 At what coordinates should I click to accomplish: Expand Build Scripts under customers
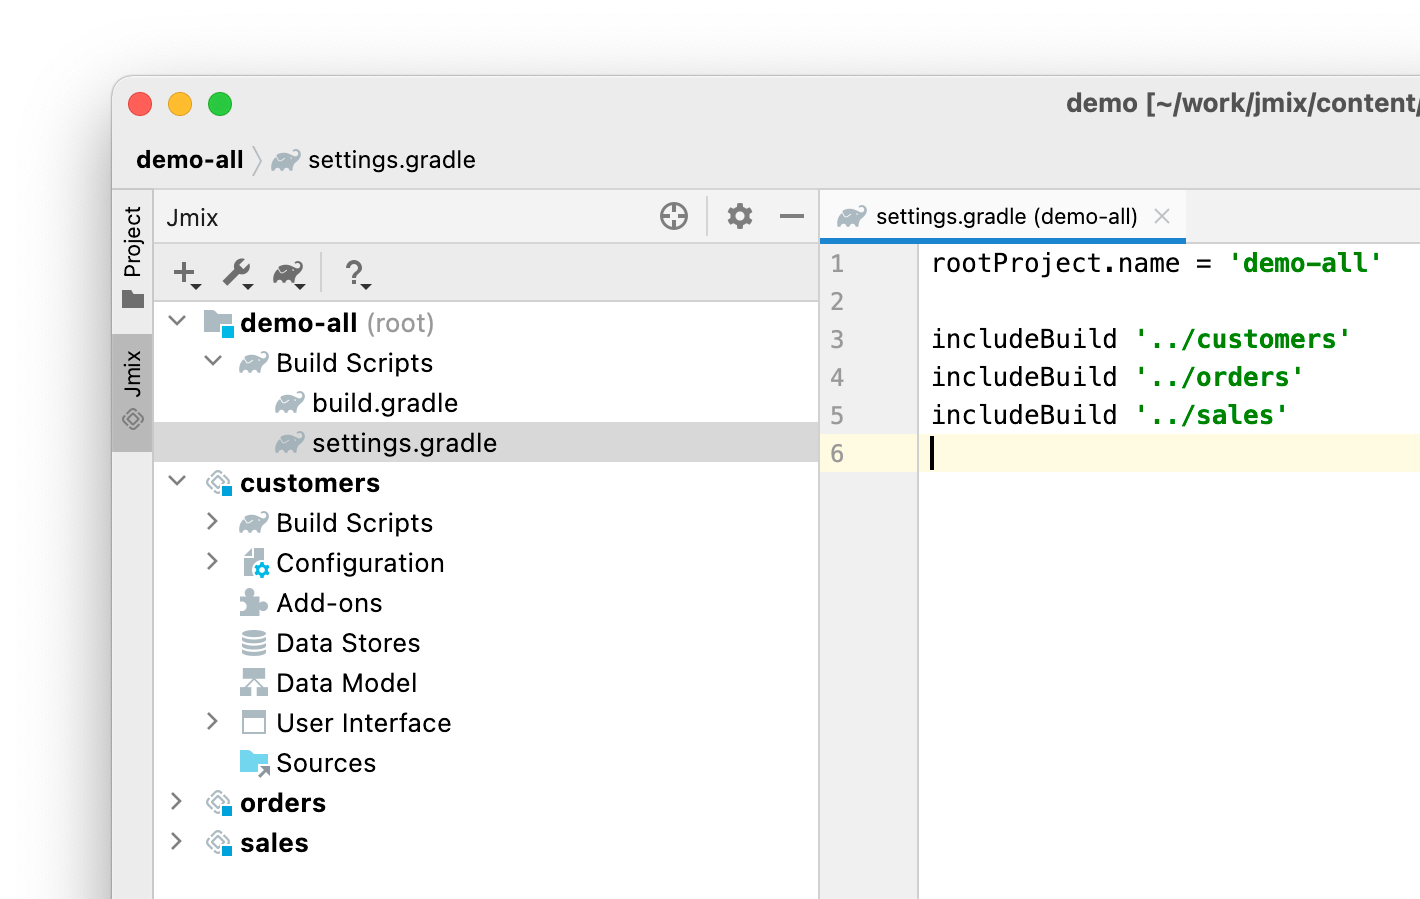tap(212, 521)
